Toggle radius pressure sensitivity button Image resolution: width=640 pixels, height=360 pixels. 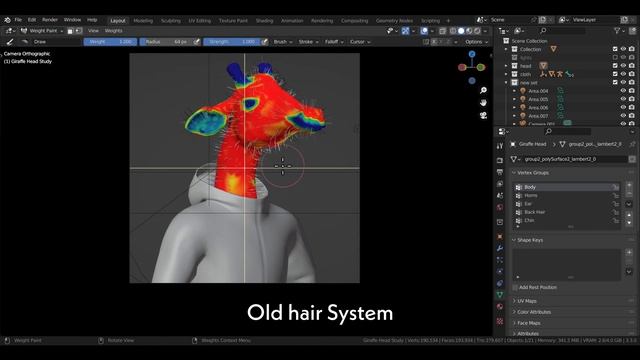197,42
